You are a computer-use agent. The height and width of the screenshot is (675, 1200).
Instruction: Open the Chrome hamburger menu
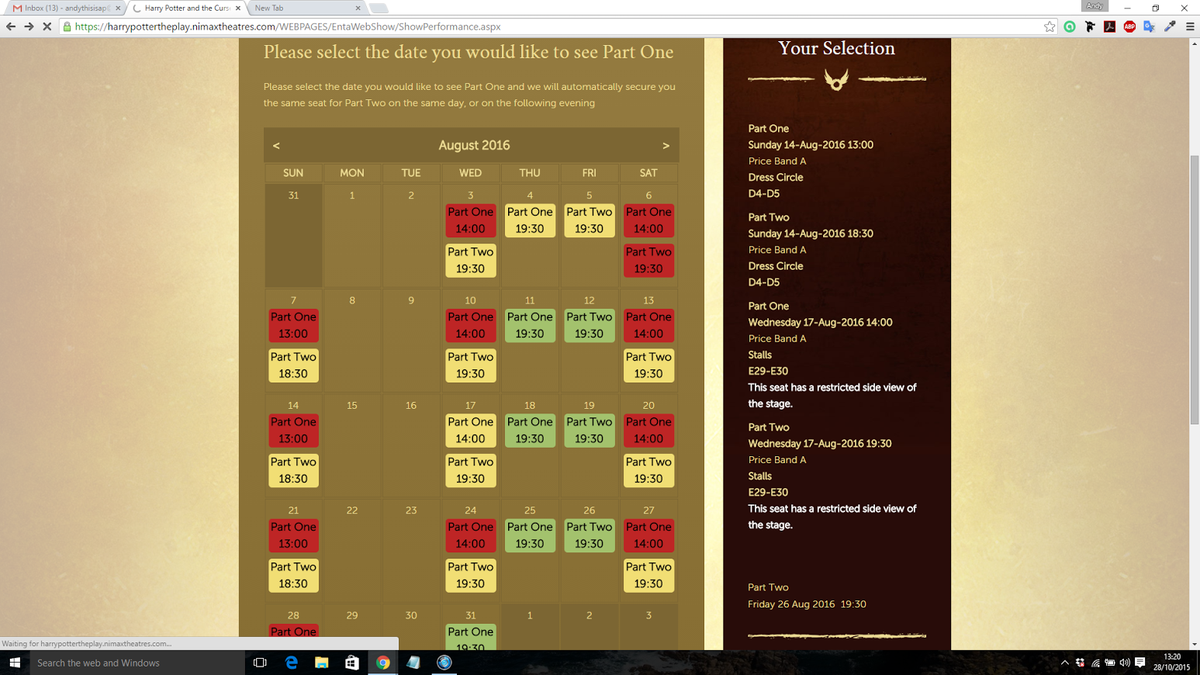(1188, 27)
